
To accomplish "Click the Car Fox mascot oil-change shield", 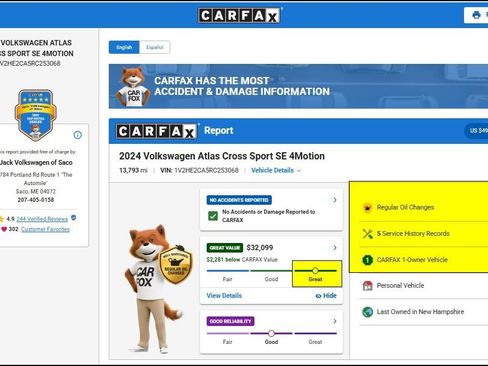I will [176, 264].
